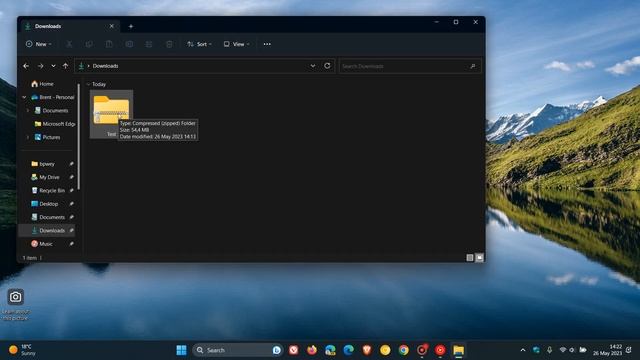
Task: Open the clock showing 26 May 2023
Action: [607, 350]
